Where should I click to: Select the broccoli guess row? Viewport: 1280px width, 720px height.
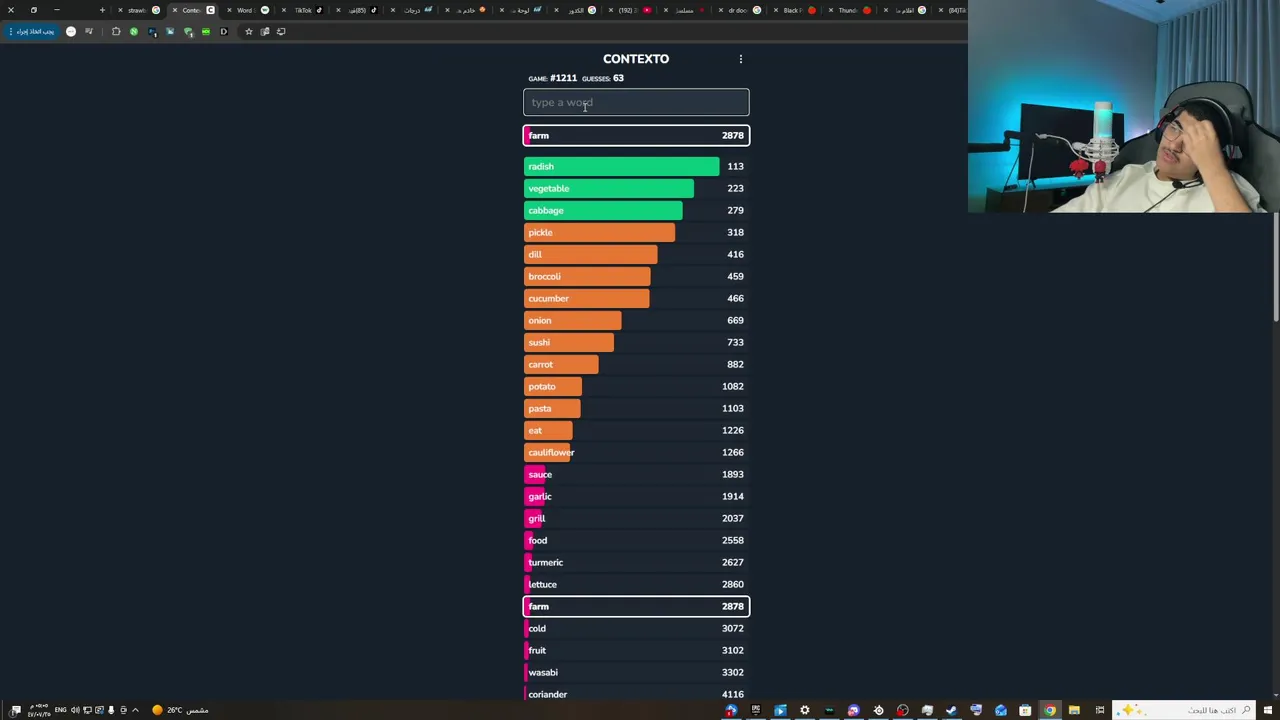pyautogui.click(x=636, y=276)
